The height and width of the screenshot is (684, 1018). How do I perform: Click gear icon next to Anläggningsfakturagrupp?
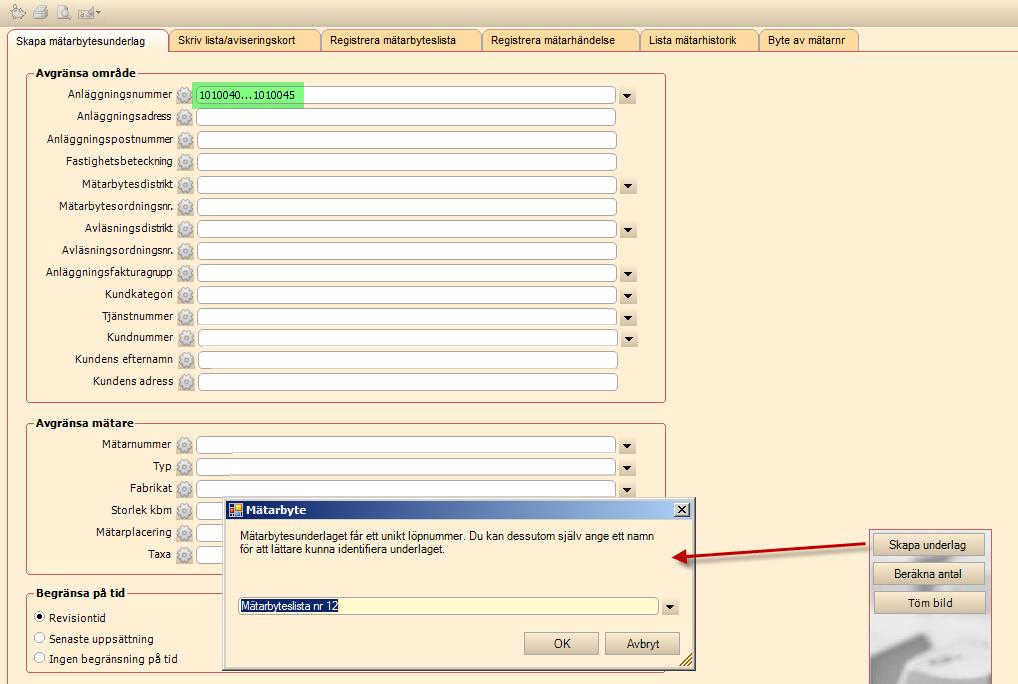[186, 273]
